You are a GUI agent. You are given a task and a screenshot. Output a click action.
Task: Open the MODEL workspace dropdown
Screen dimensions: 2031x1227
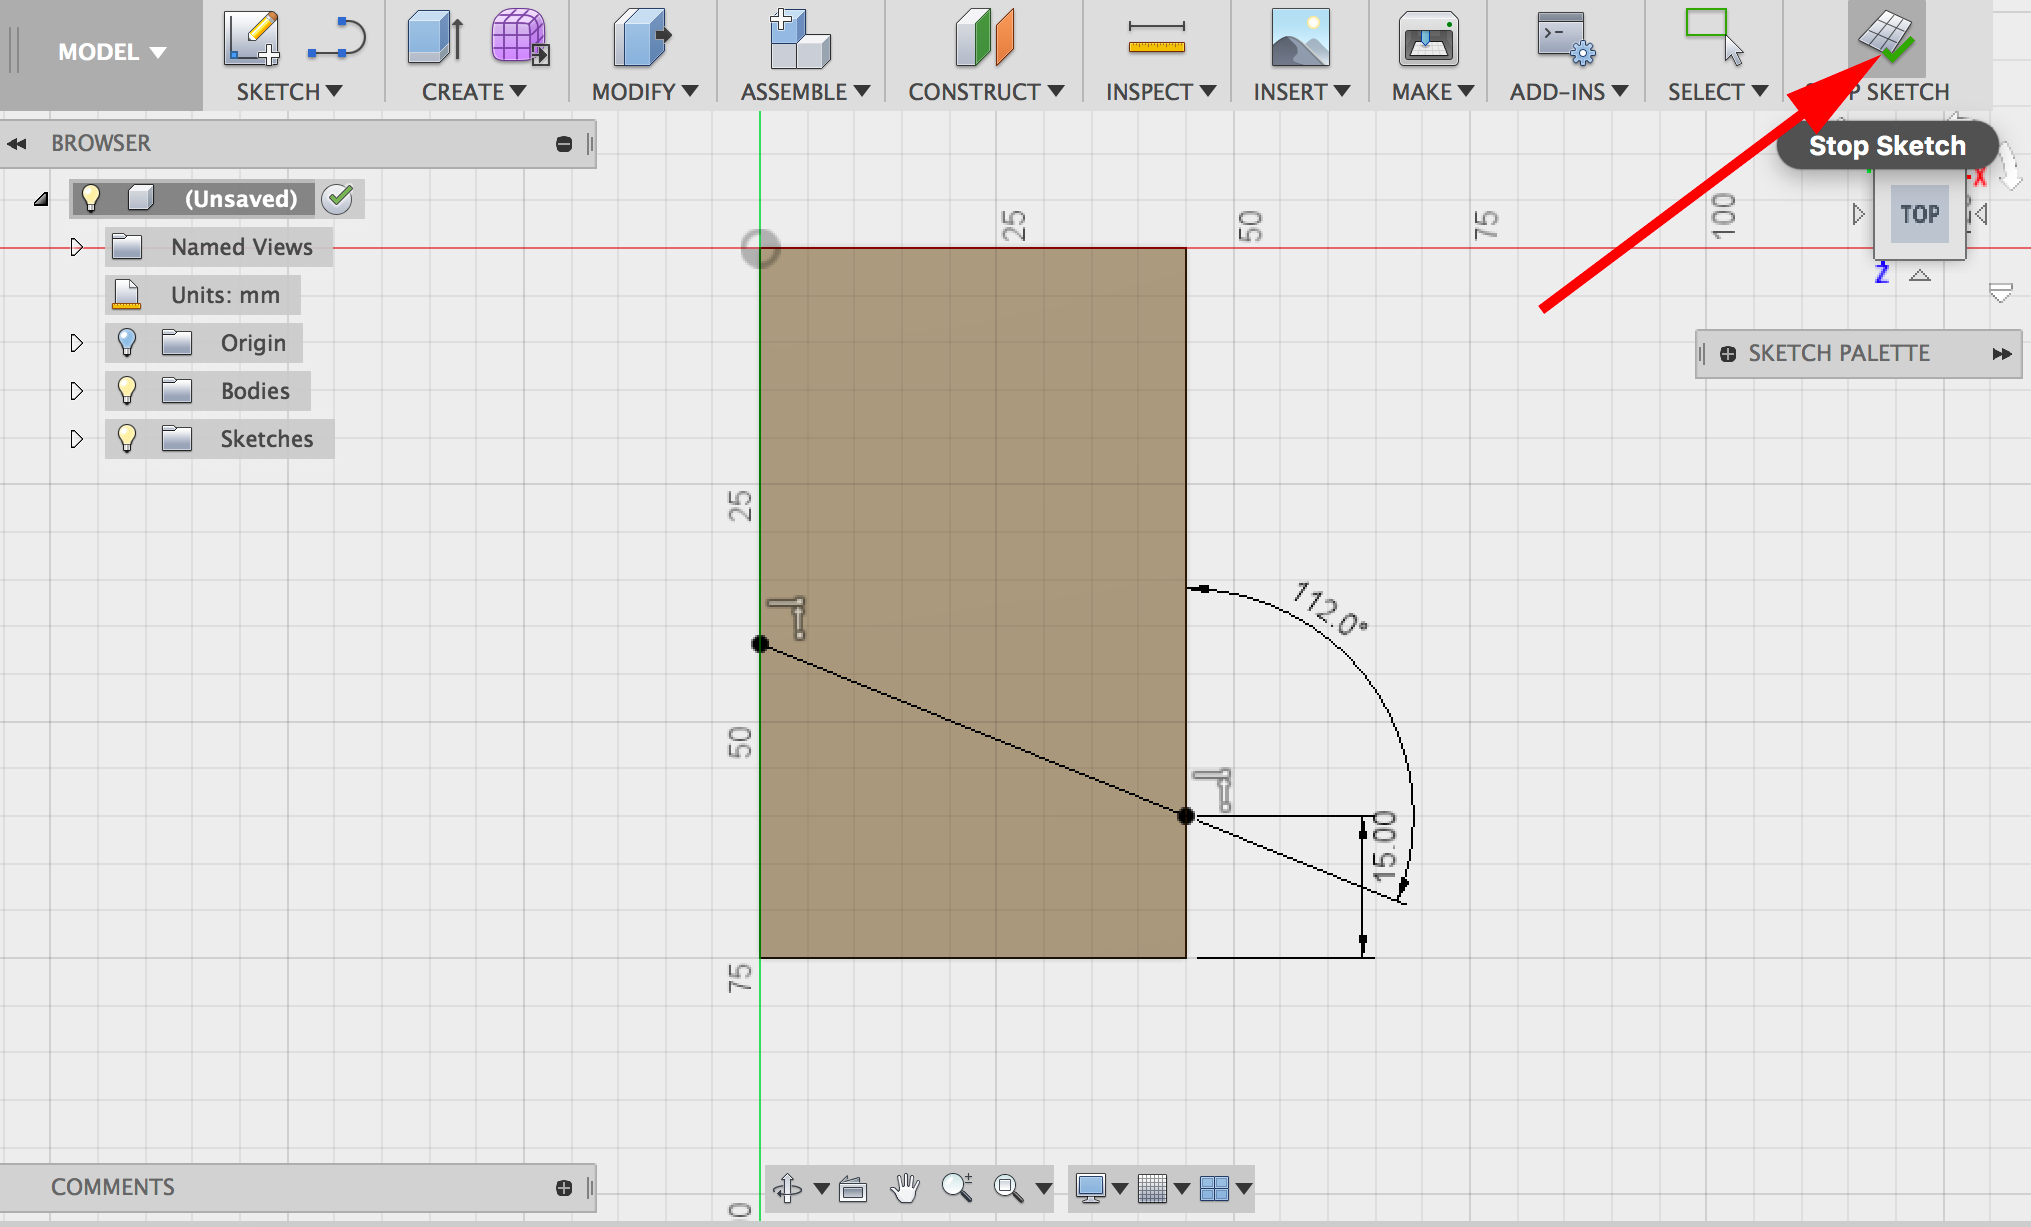pyautogui.click(x=111, y=52)
